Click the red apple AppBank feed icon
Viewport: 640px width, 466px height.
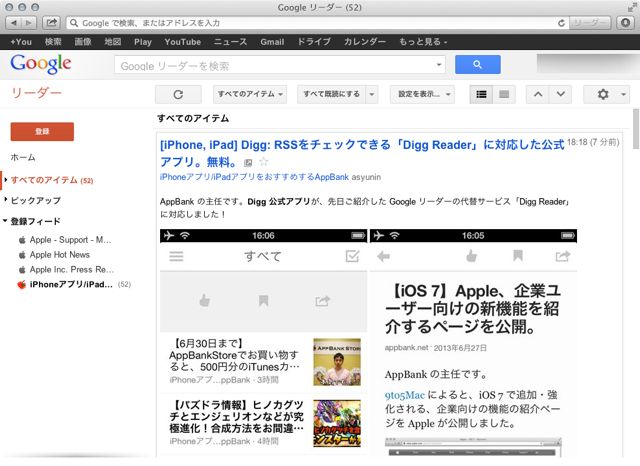(x=22, y=284)
